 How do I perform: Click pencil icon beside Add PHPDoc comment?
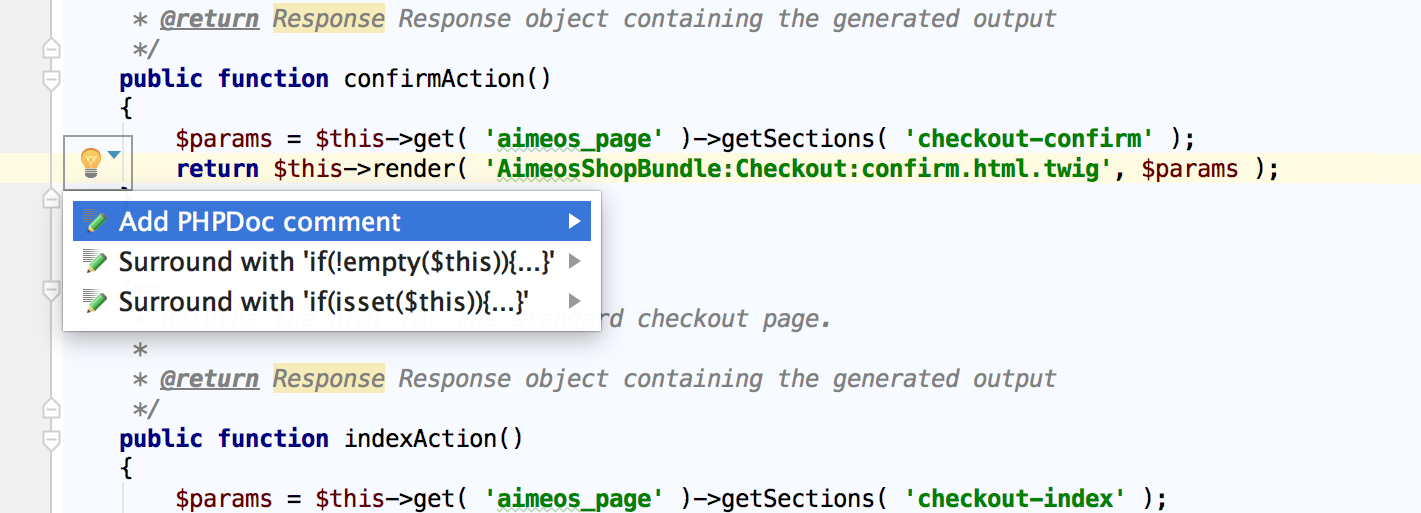pos(96,222)
